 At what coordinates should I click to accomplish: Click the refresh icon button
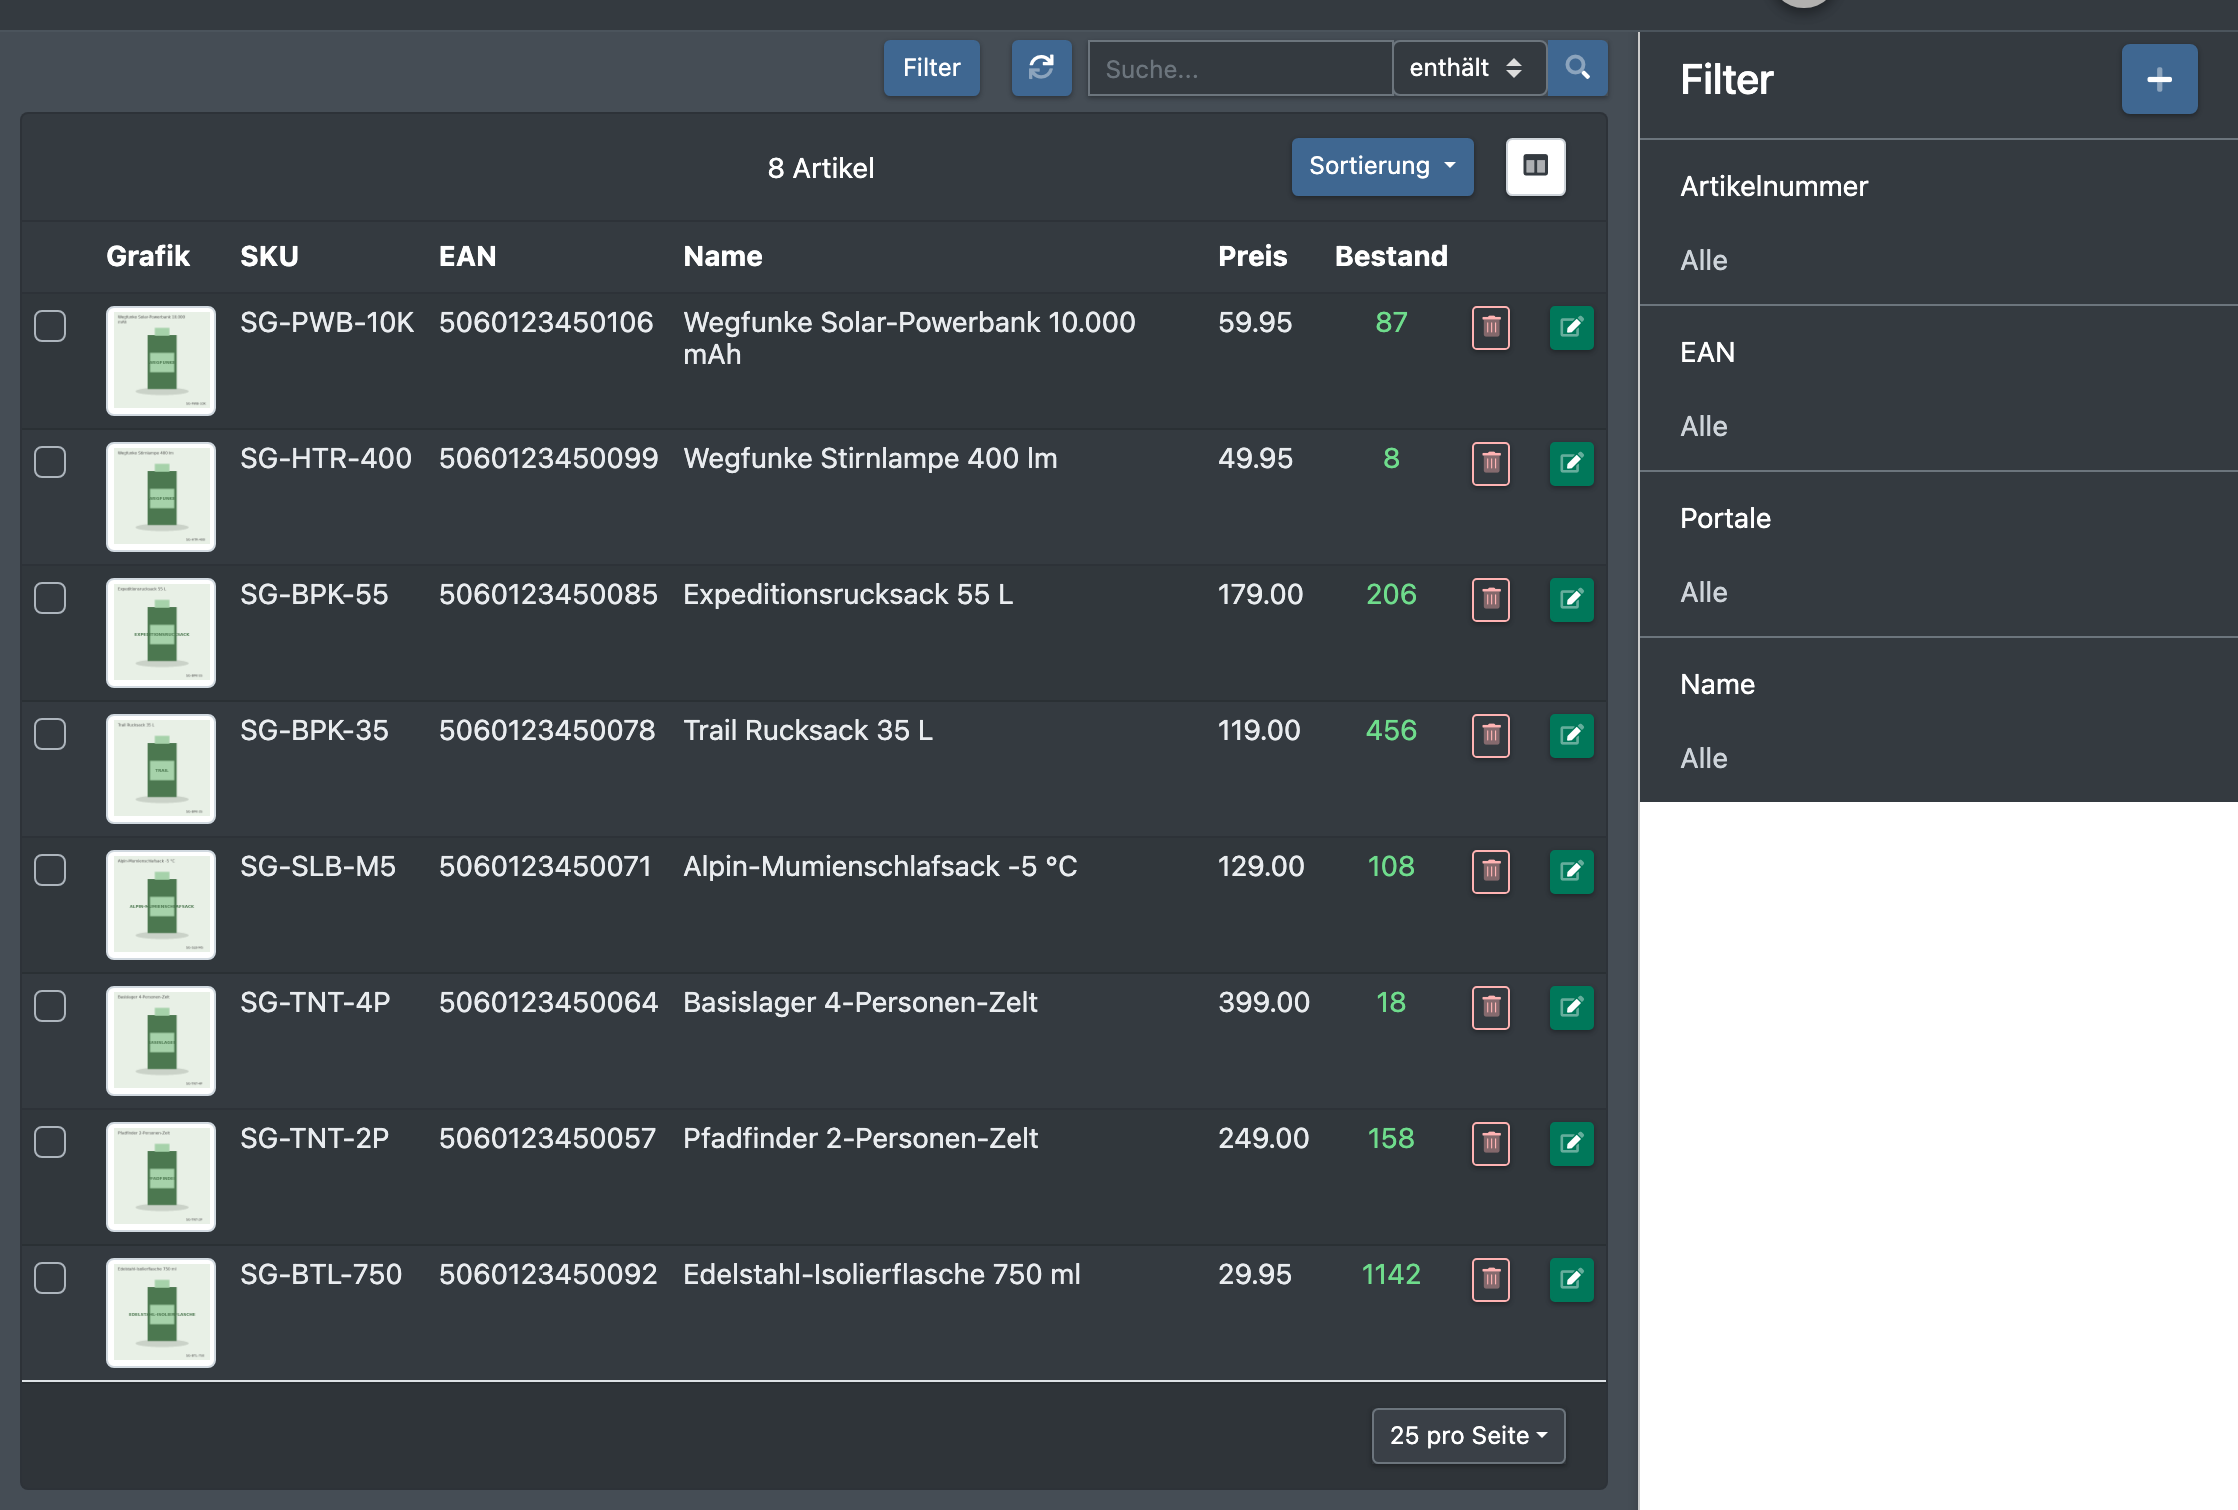pyautogui.click(x=1041, y=68)
